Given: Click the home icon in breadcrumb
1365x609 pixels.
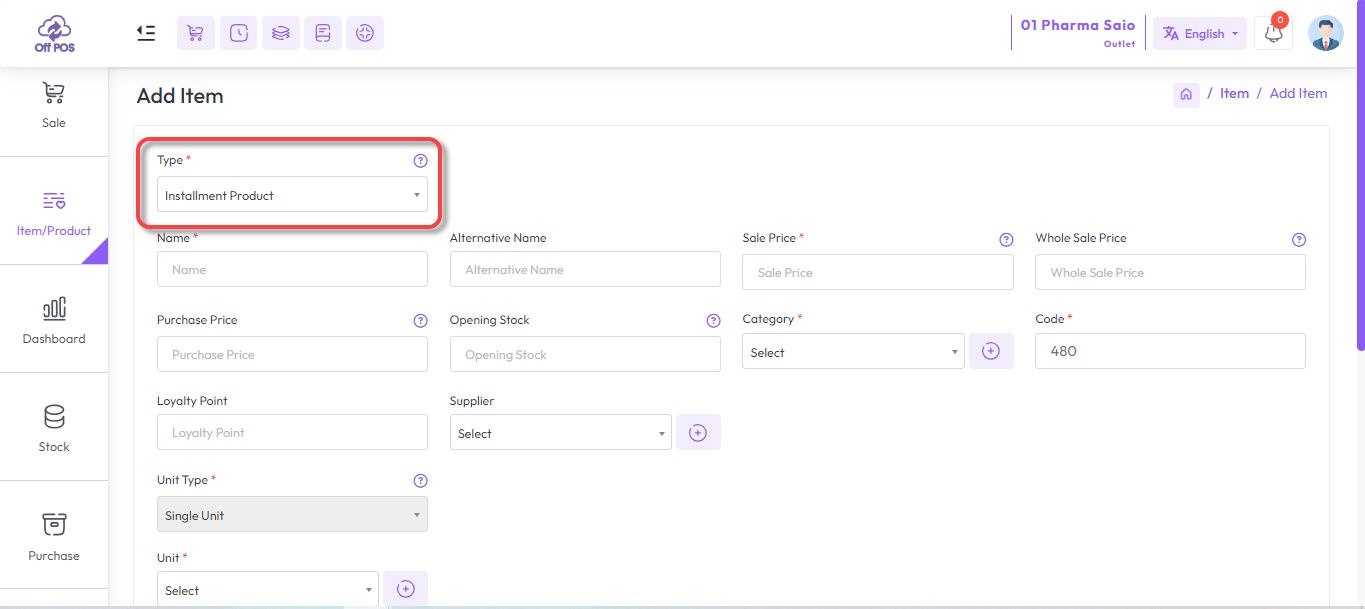Looking at the screenshot, I should tap(1186, 94).
